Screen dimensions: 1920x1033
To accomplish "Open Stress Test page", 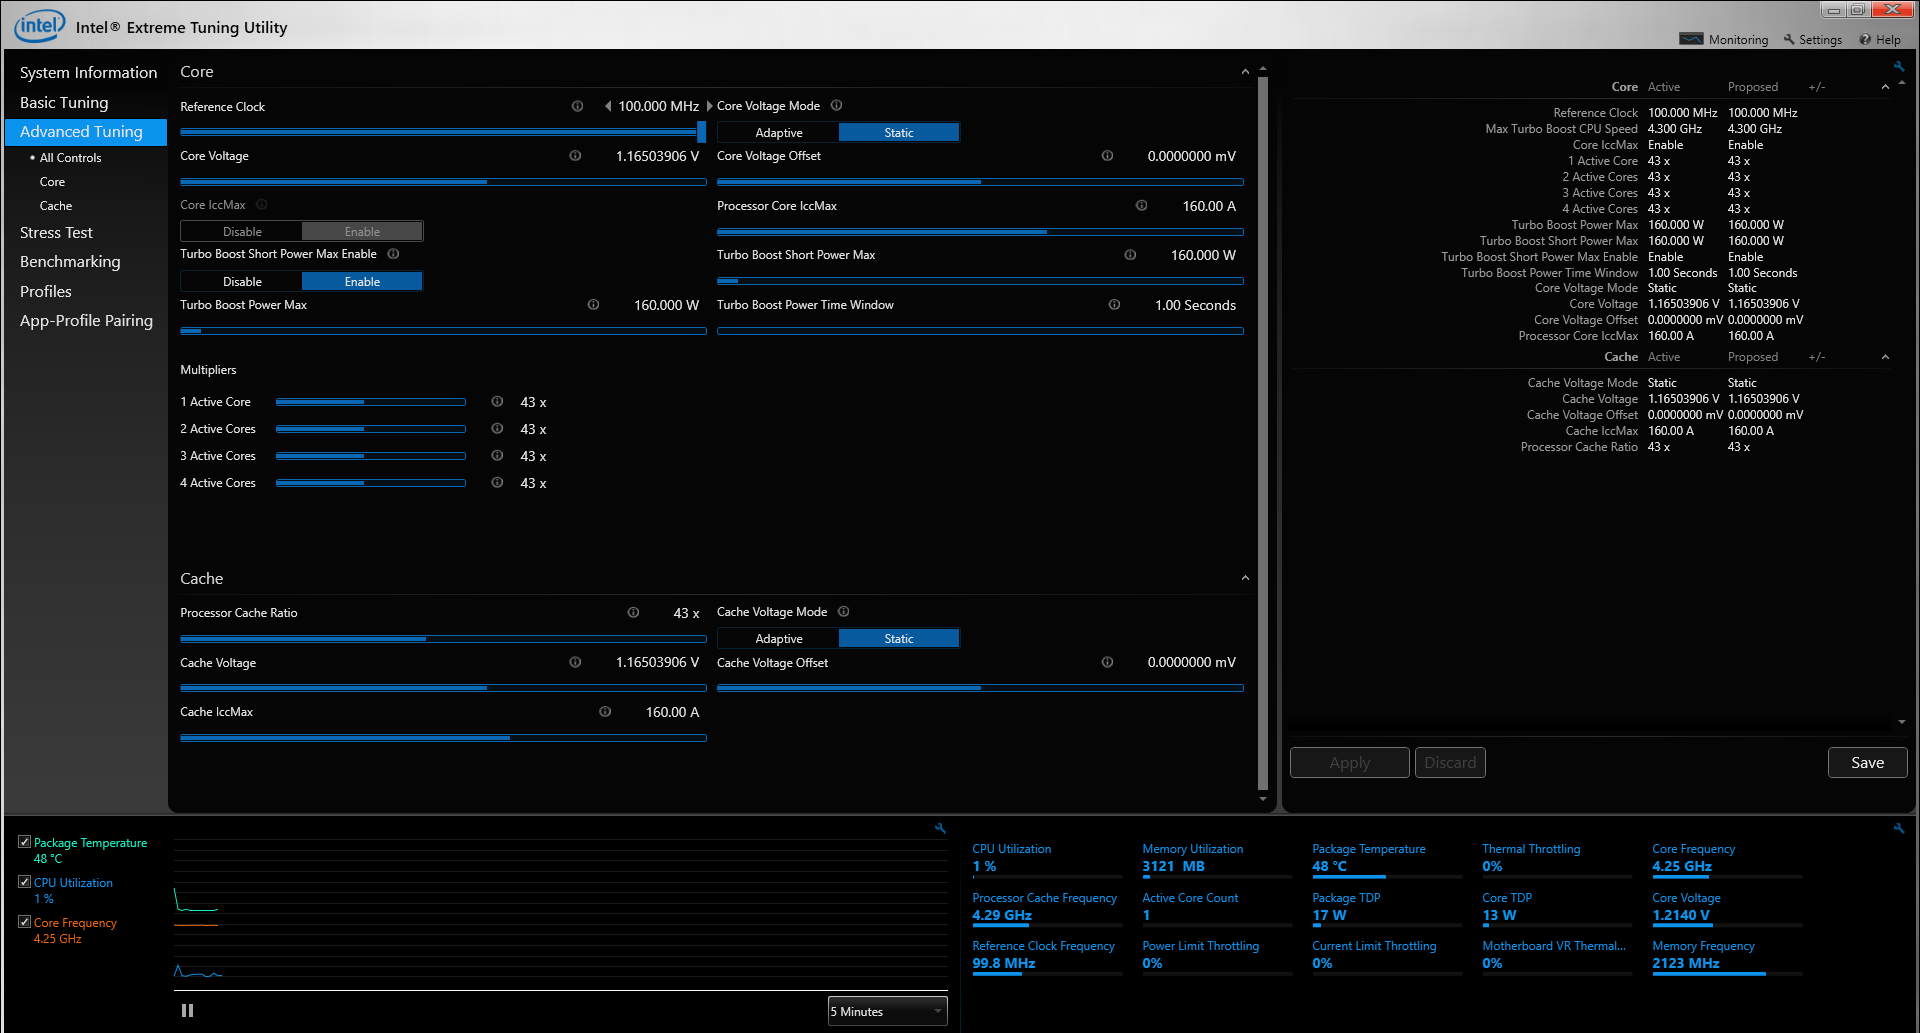I will (x=56, y=233).
